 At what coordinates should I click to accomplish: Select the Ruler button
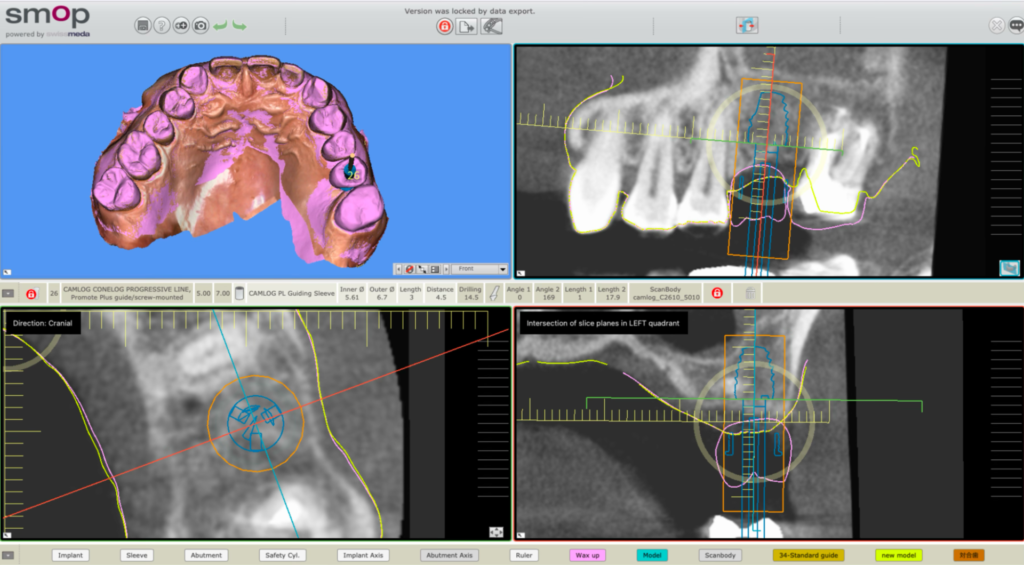(521, 555)
